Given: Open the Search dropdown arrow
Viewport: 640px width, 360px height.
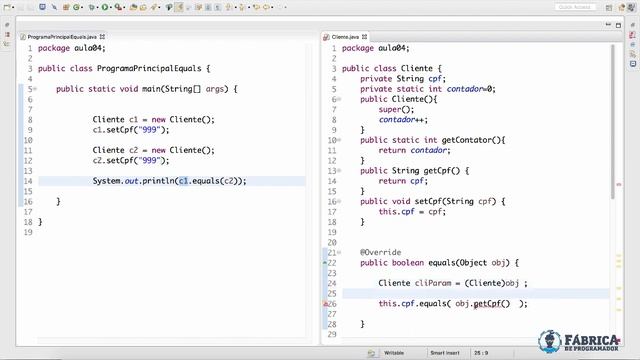Looking at the screenshot, I should (159, 7).
